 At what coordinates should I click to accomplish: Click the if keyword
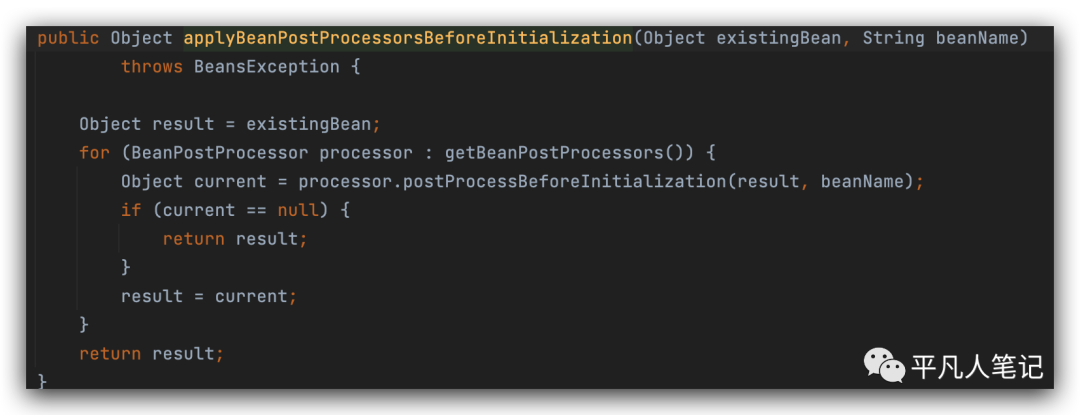coord(131,210)
